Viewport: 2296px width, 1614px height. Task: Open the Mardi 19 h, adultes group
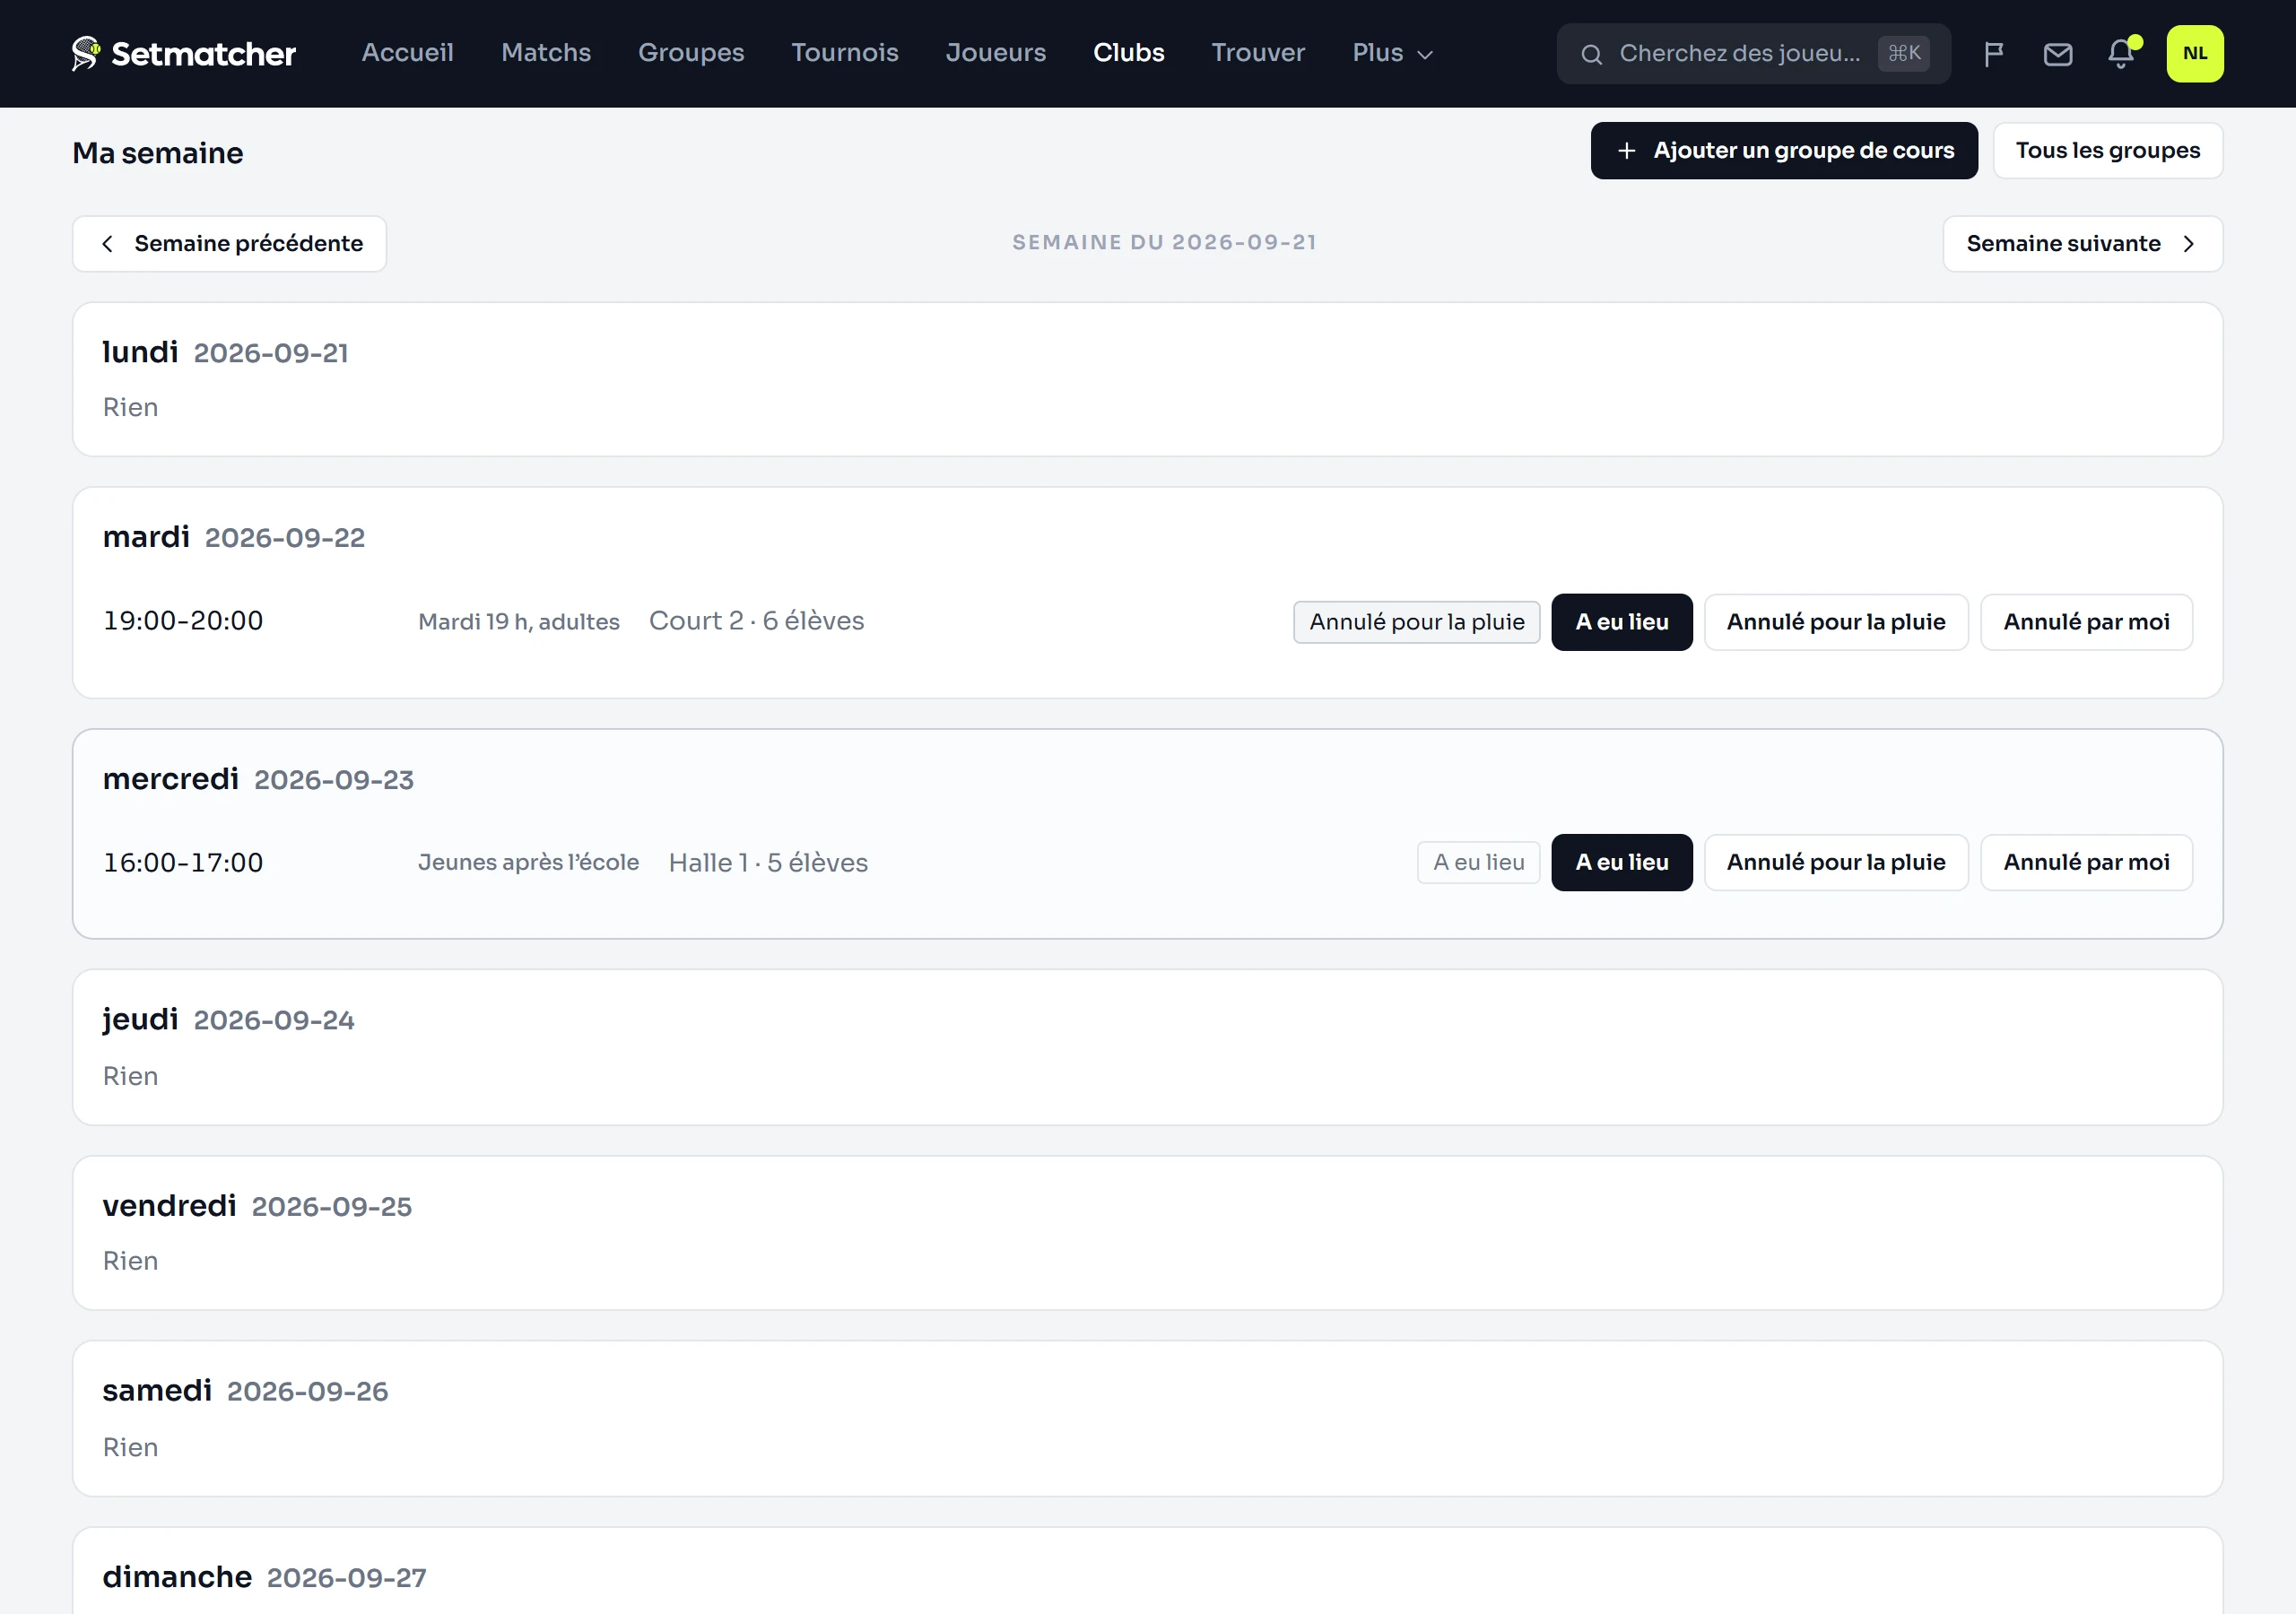[519, 622]
